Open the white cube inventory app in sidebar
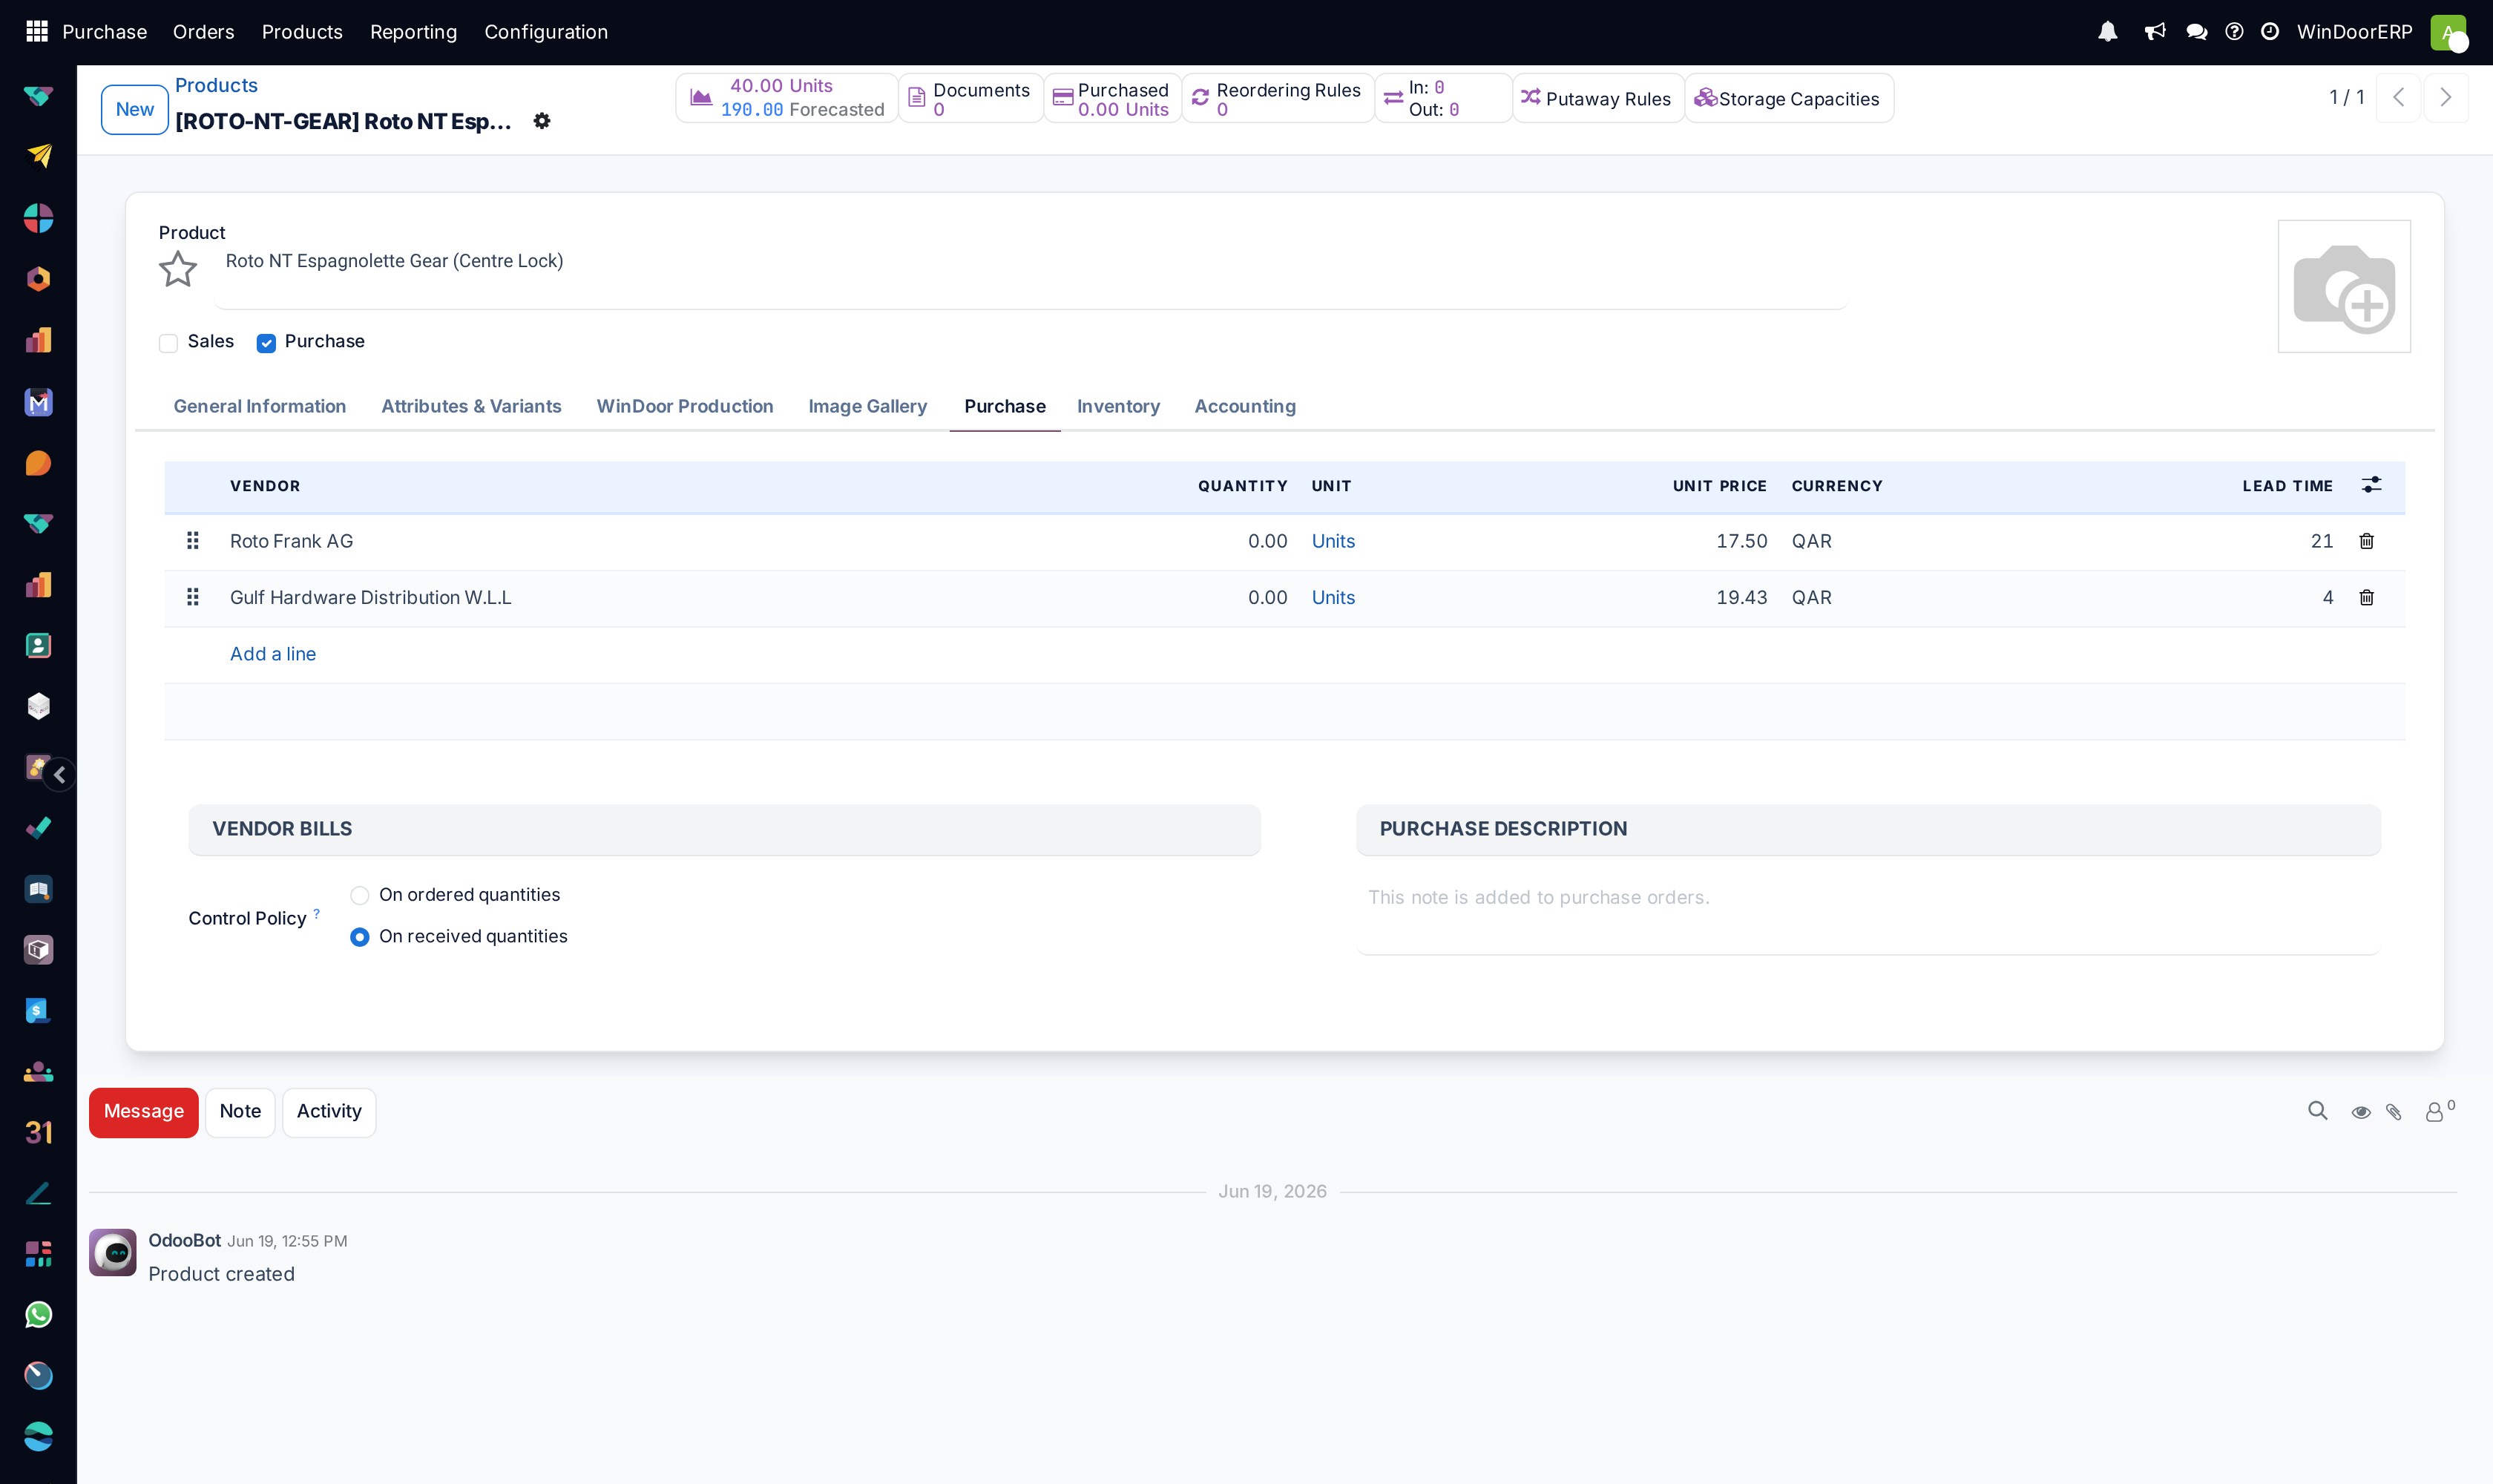The image size is (2493, 1484). [38, 706]
